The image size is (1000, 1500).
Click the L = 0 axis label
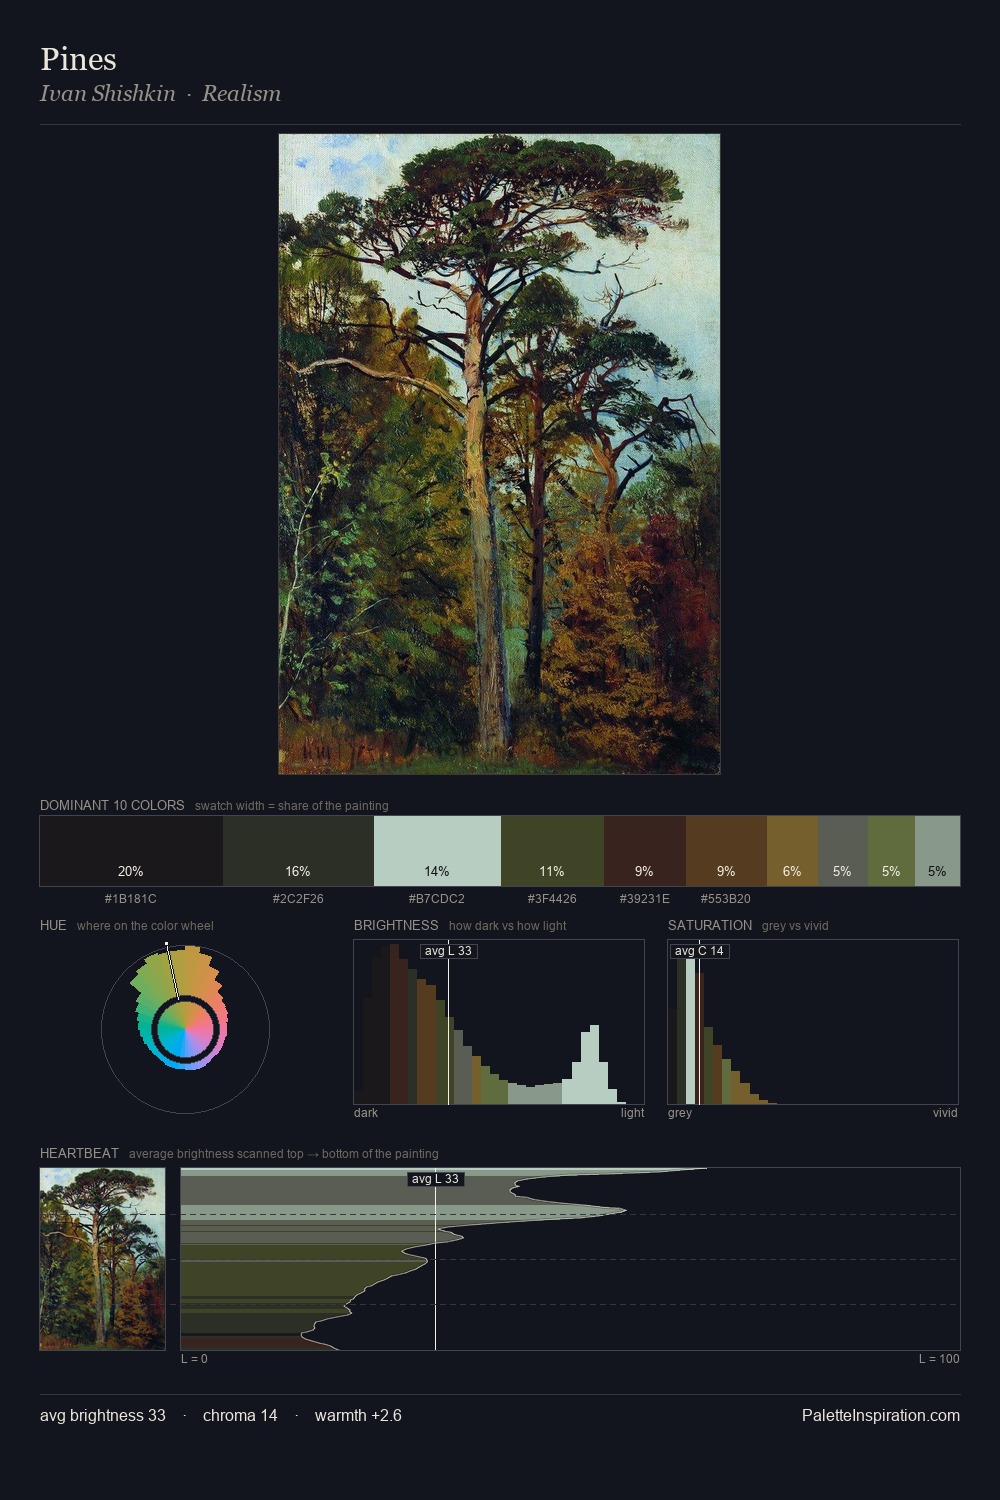point(194,1359)
